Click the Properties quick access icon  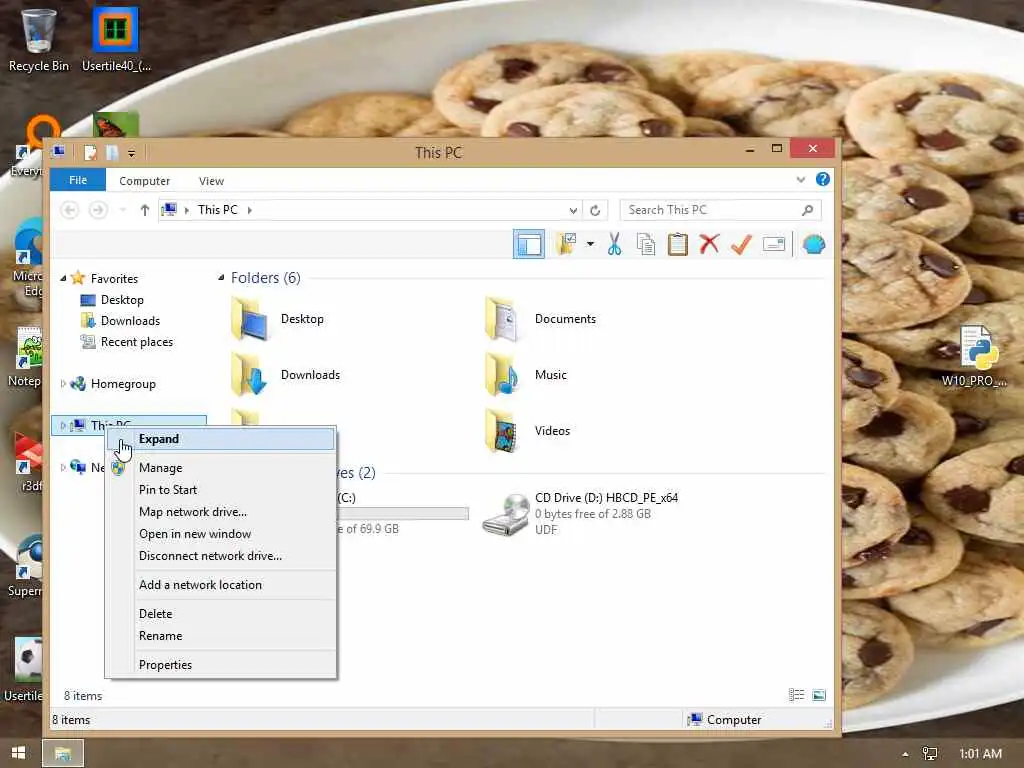point(90,153)
